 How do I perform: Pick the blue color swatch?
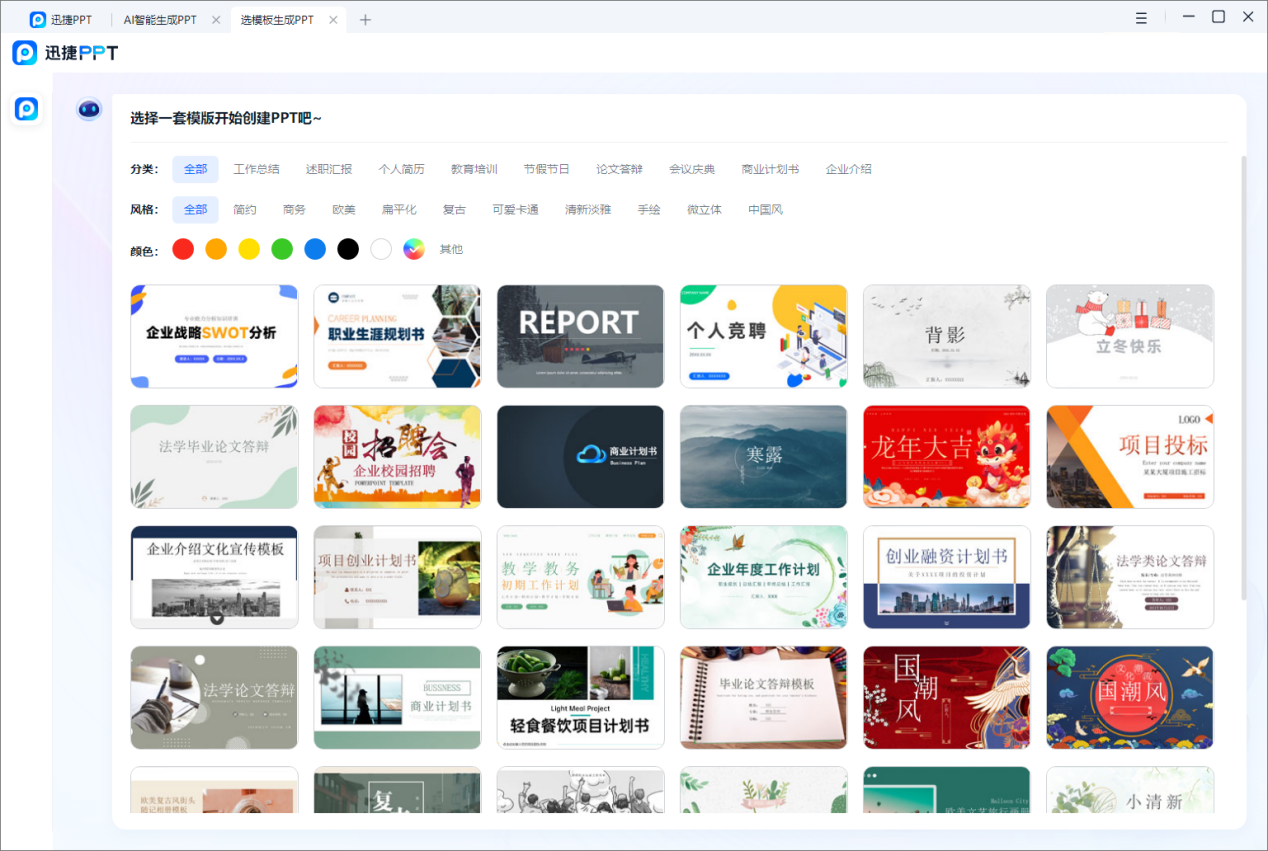[x=315, y=249]
